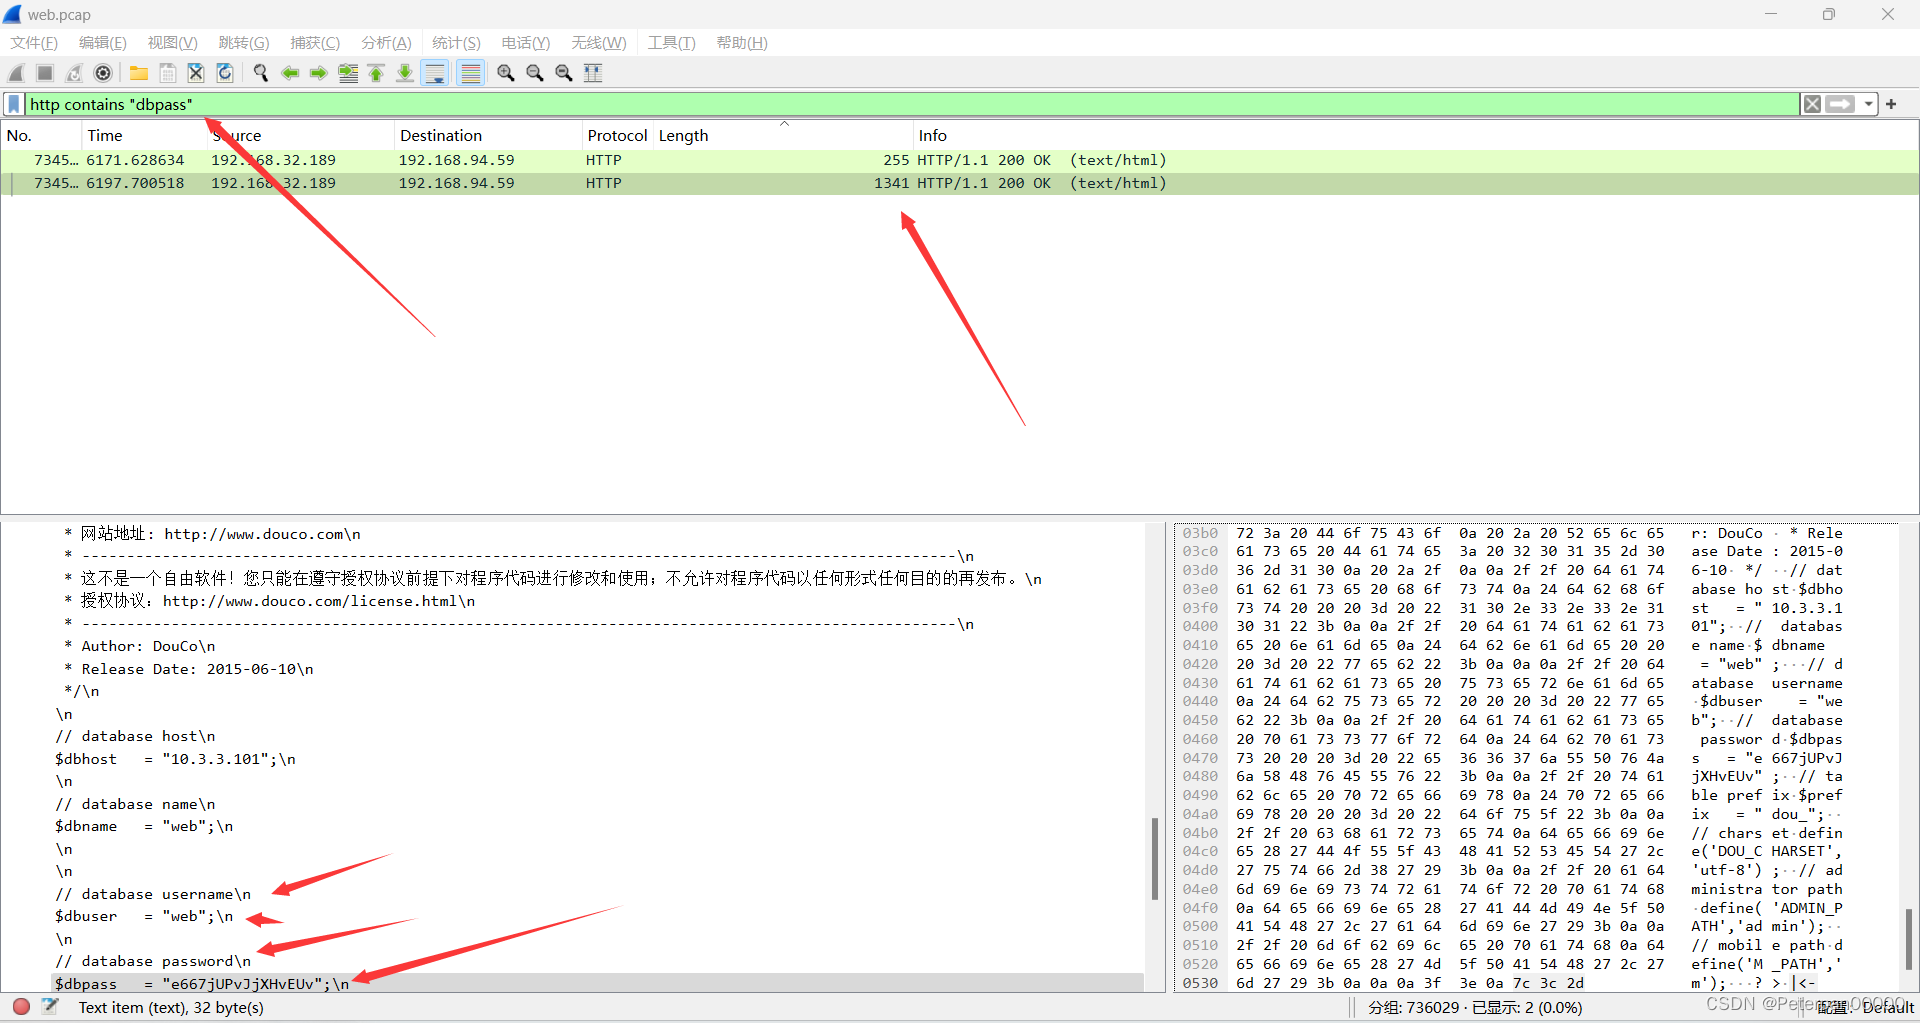Select the packet with length 255
The height and width of the screenshot is (1023, 1920).
pos(960,160)
